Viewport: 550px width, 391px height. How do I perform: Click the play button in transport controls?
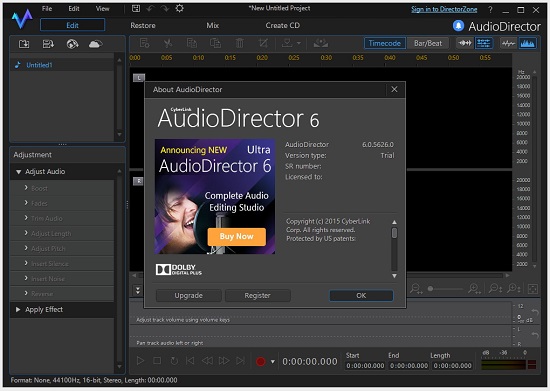140,360
